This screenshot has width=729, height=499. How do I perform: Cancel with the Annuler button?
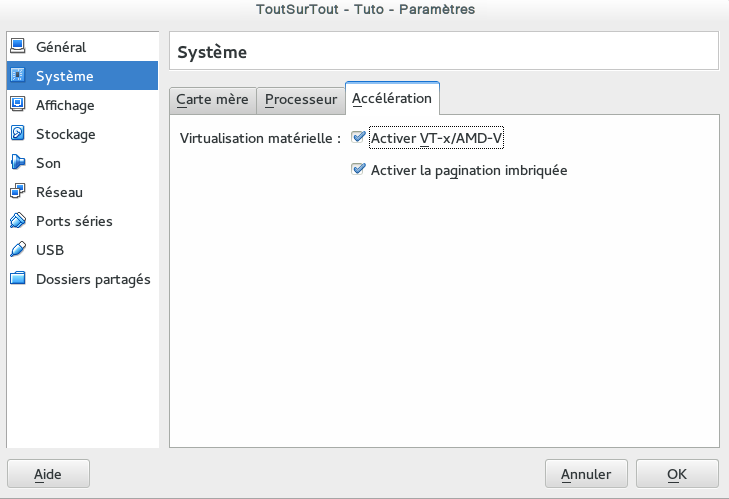(586, 474)
